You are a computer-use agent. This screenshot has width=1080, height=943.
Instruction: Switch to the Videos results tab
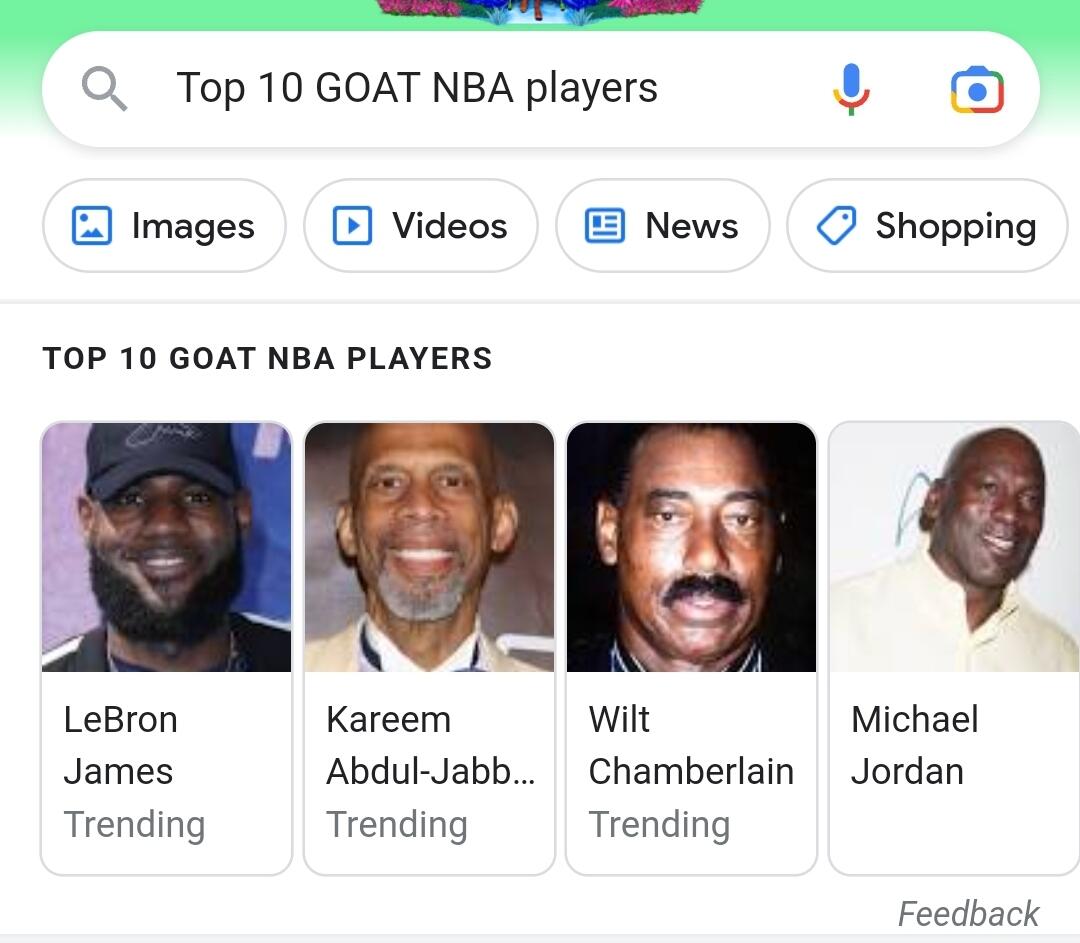coord(421,226)
